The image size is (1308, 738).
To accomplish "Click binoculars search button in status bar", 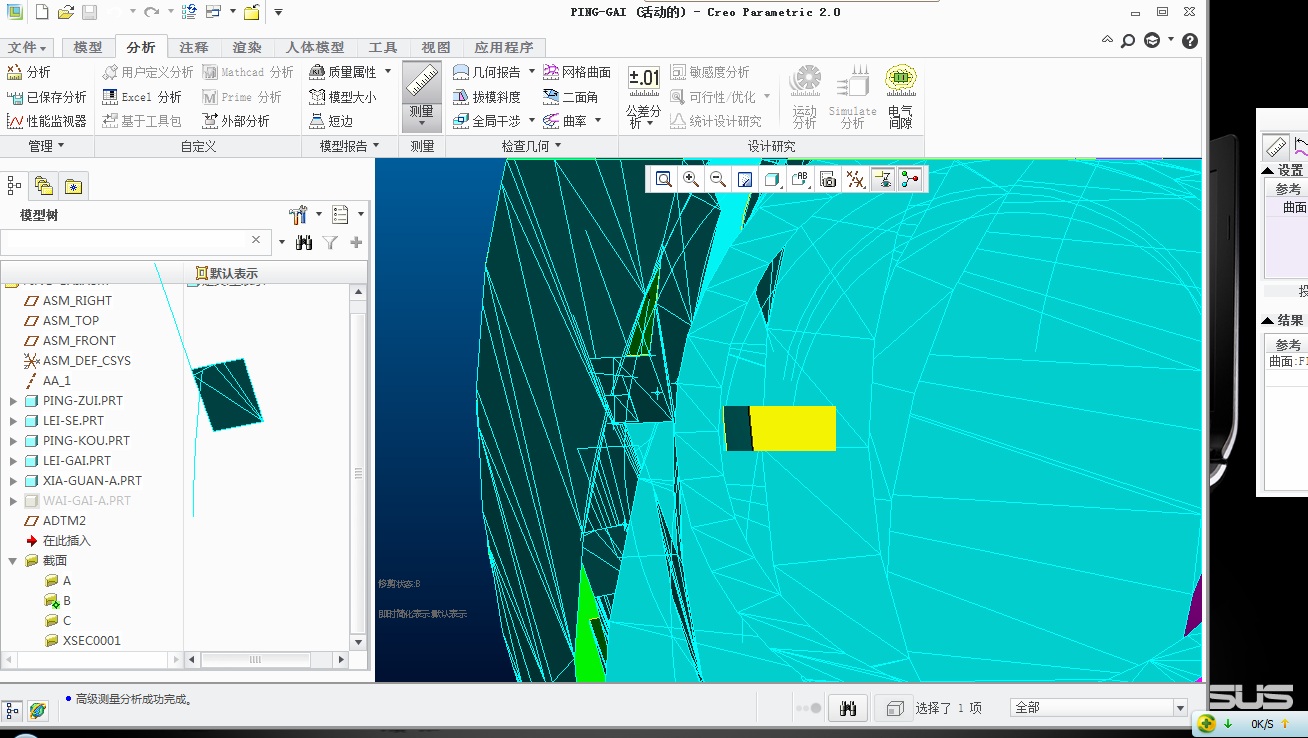I will (849, 708).
